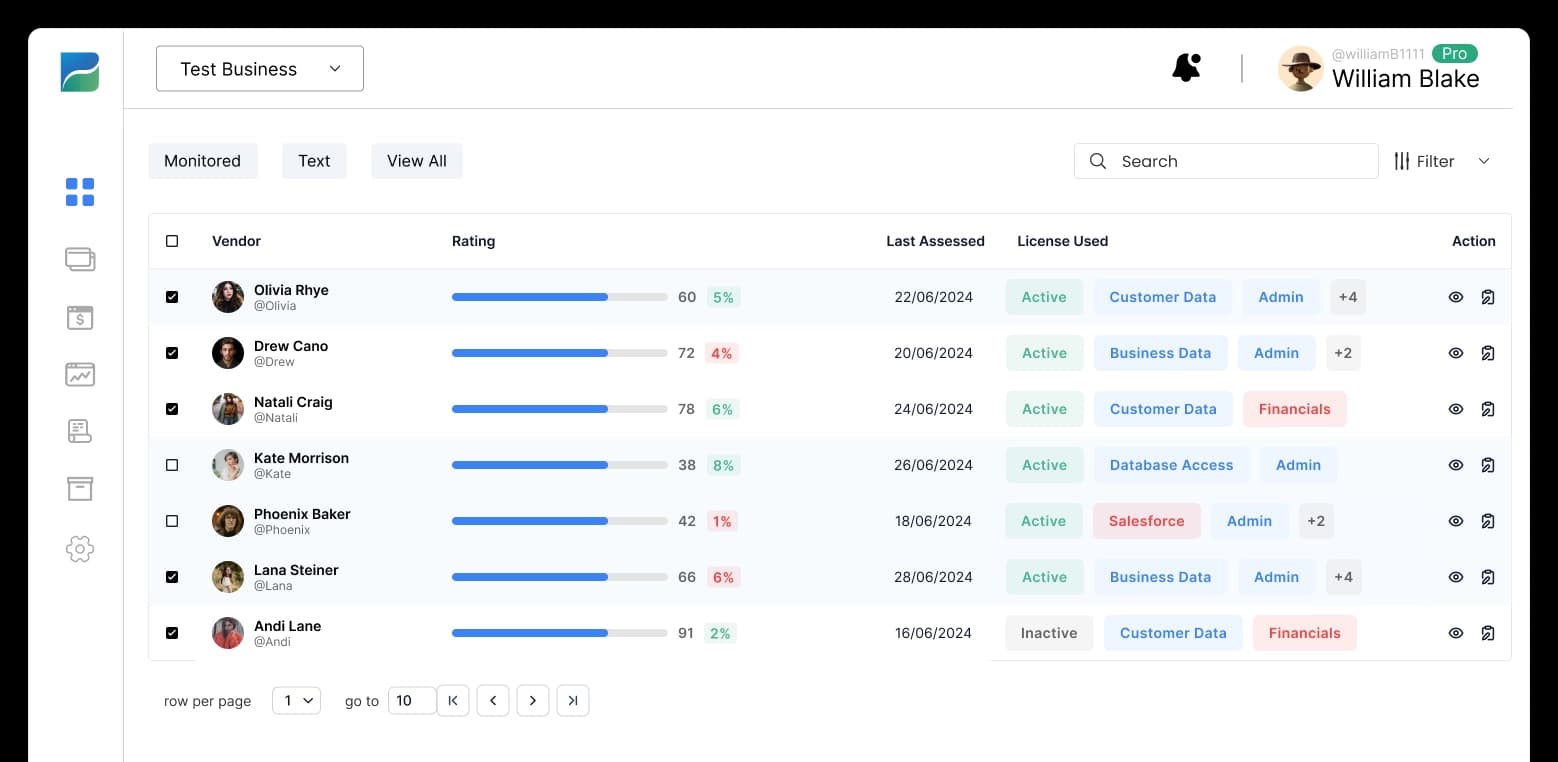The height and width of the screenshot is (762, 1558).
Task: Check the Kate Morrison row checkbox
Action: click(171, 465)
